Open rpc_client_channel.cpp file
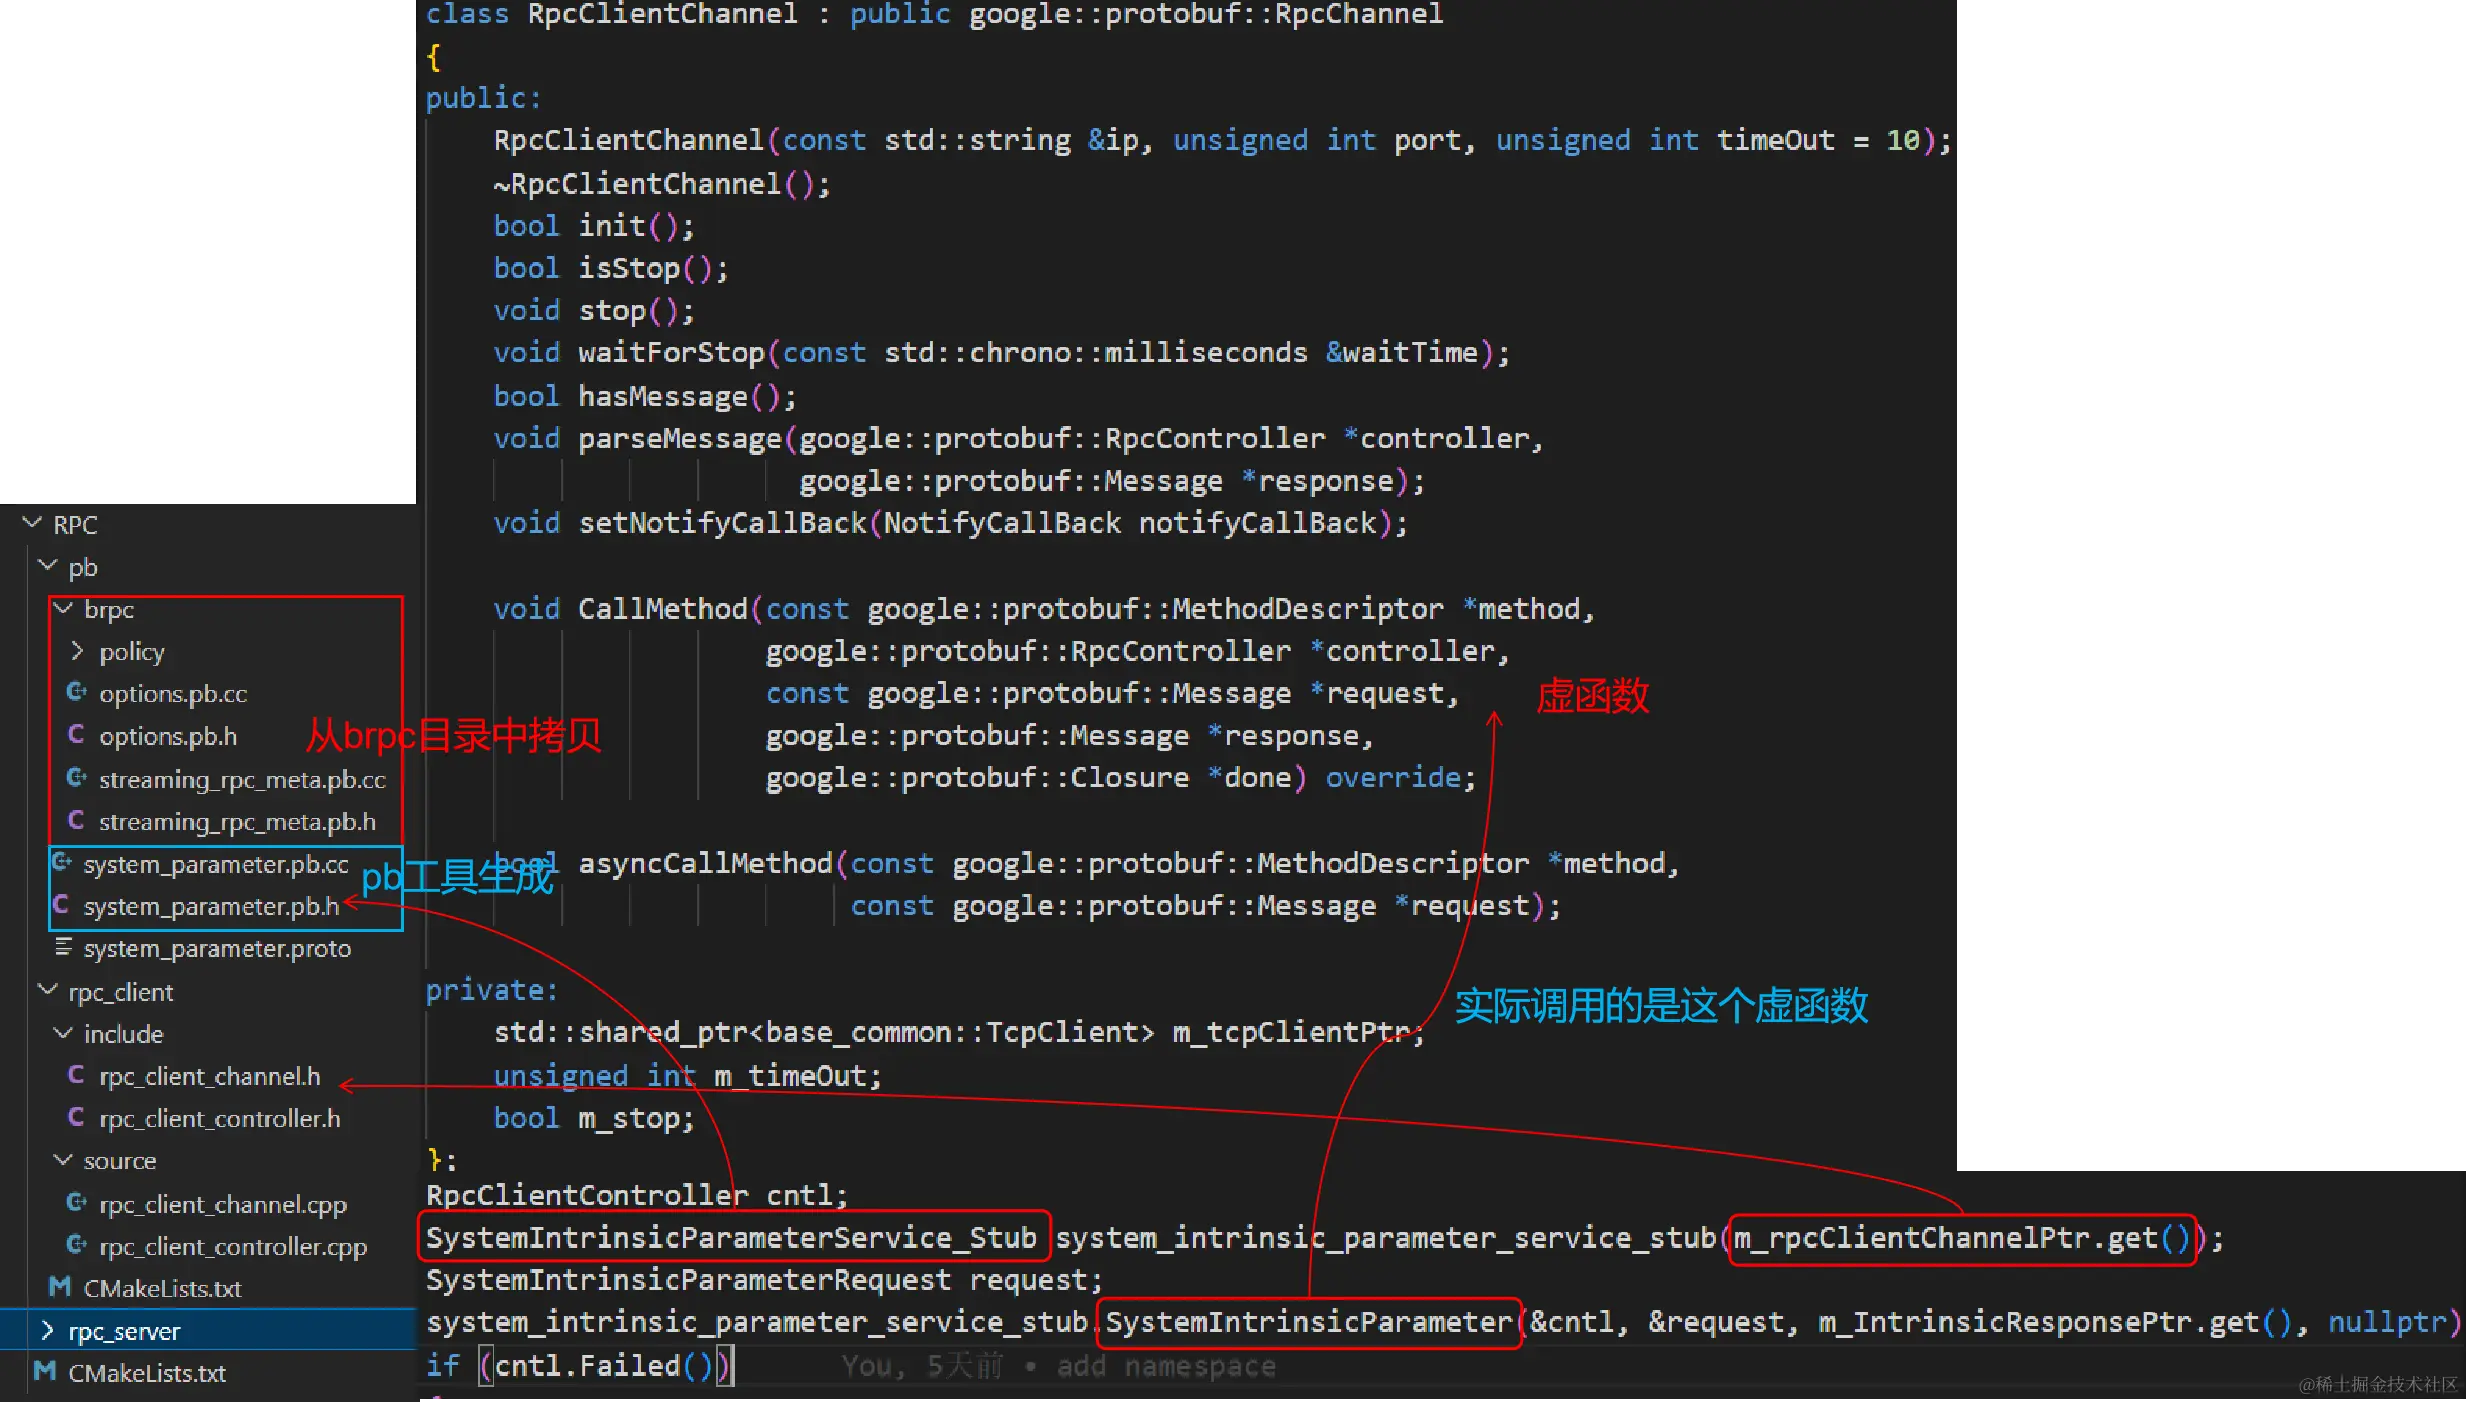Screen dimensions: 2467x1403 click(222, 1204)
